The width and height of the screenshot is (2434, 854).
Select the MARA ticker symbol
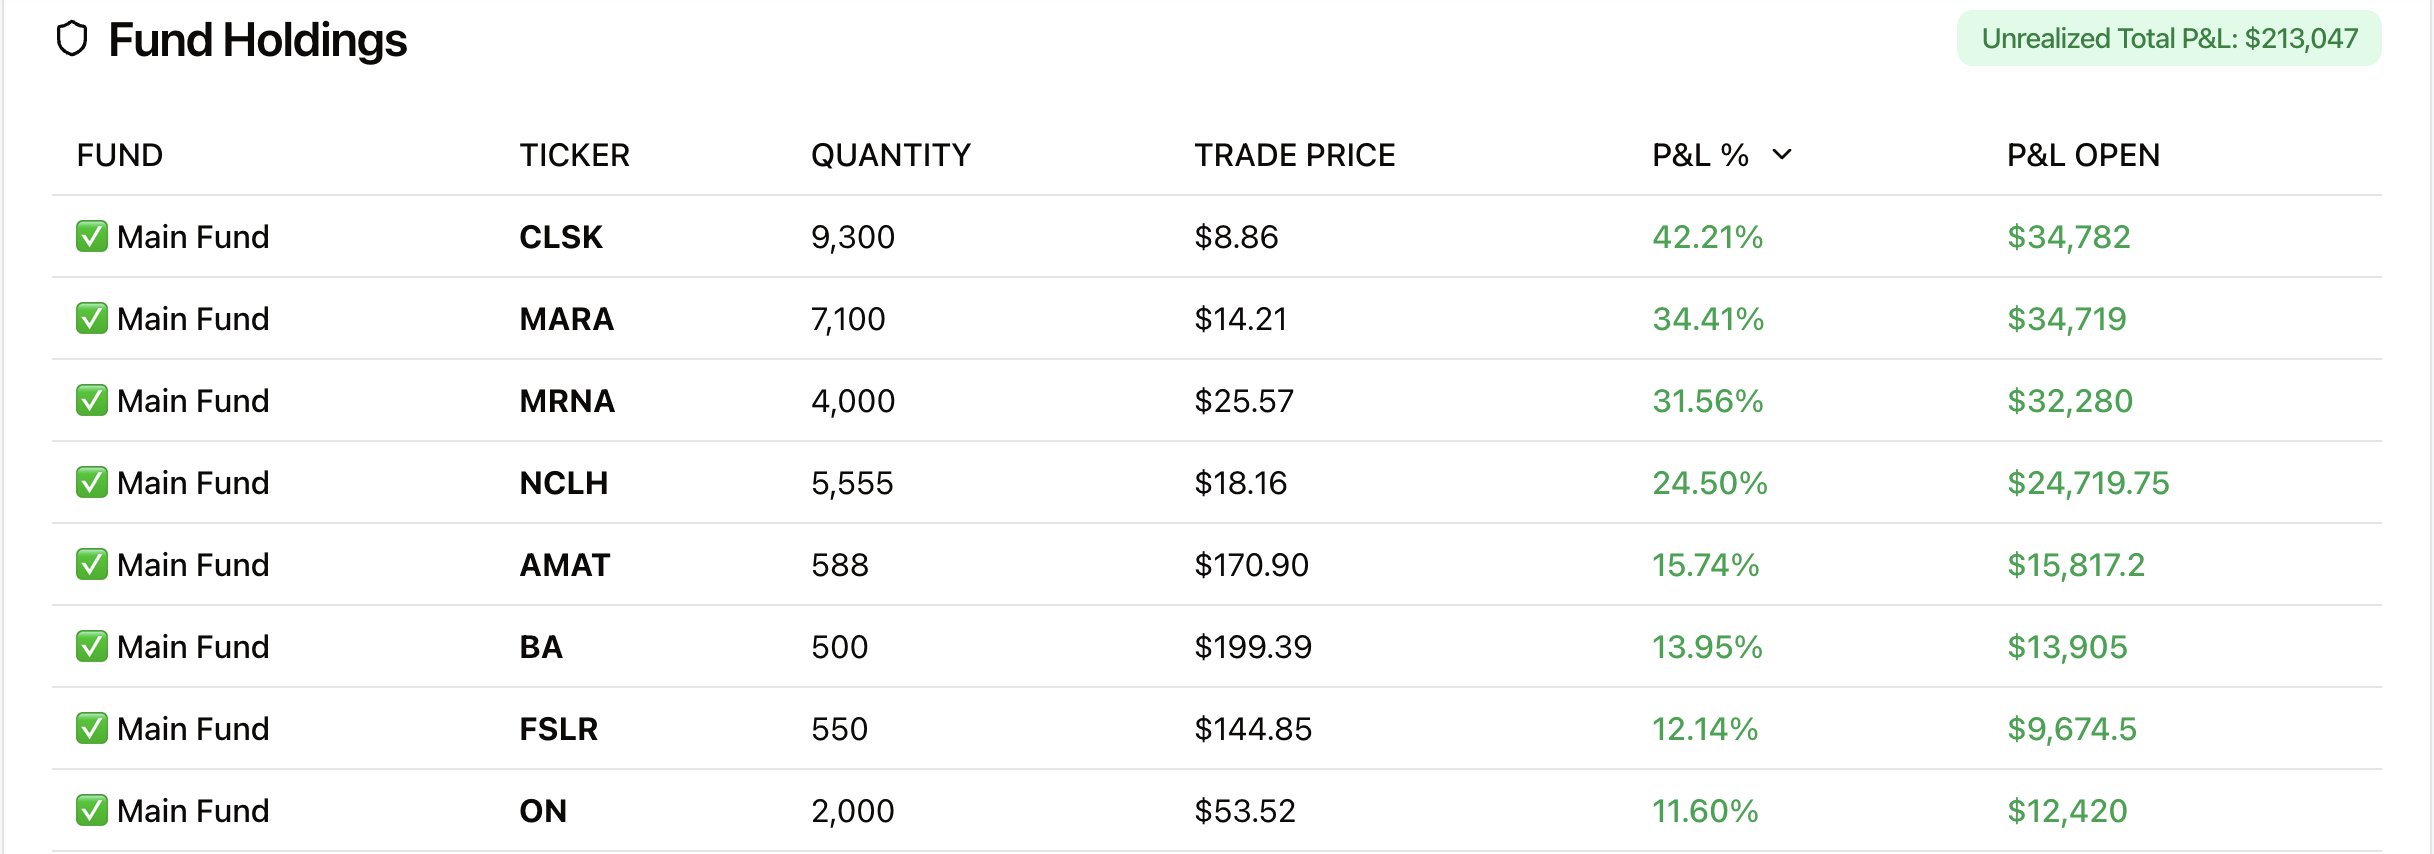pos(566,319)
